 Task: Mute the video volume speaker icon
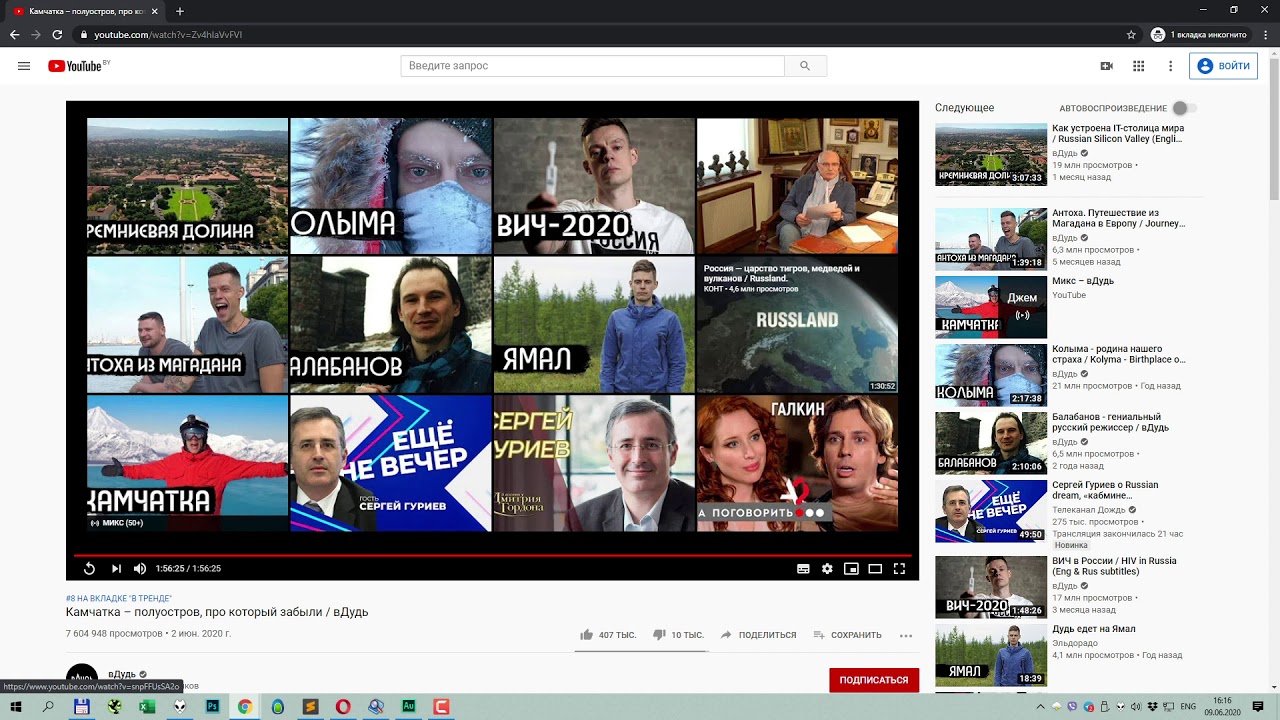click(140, 568)
